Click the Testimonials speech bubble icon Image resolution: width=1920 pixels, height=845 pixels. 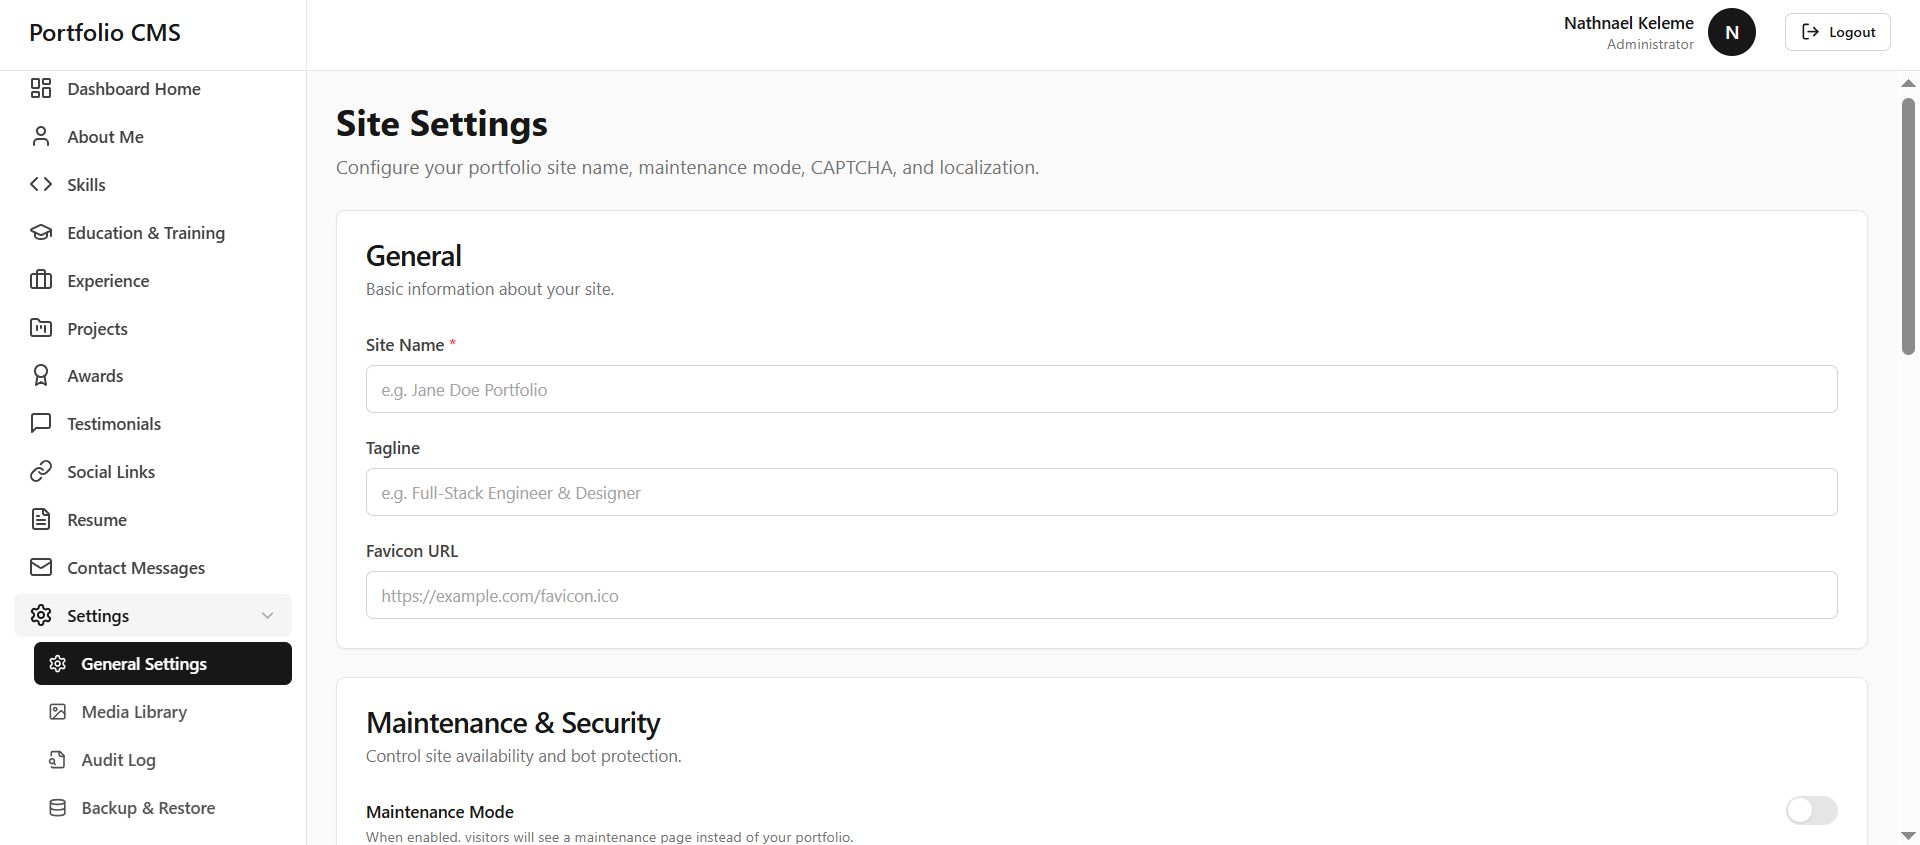41,424
